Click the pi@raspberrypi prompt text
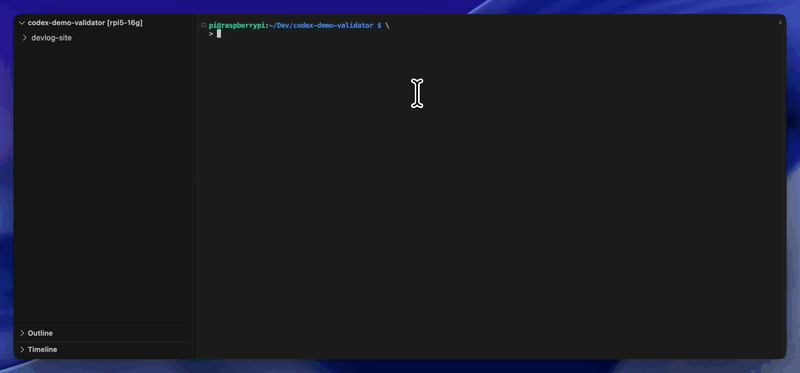This screenshot has width=800, height=373. (237, 26)
